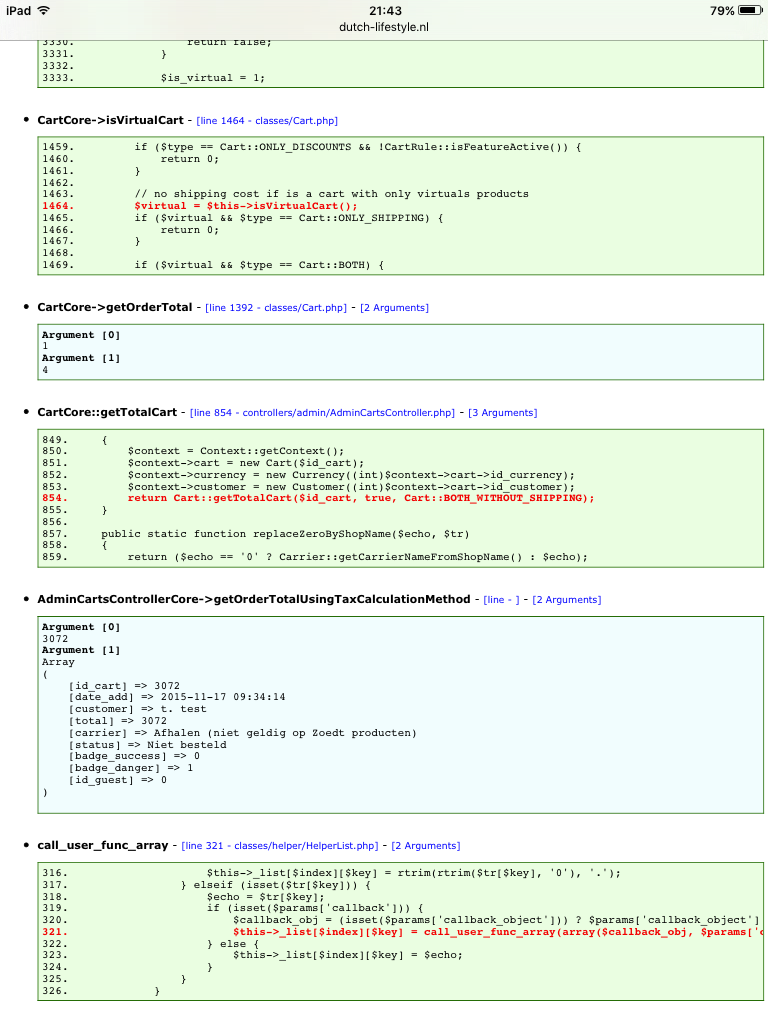Select AdminCartsControllerCore->getOrderTotalUsingTaxCalculationMethod heading

coord(253,599)
